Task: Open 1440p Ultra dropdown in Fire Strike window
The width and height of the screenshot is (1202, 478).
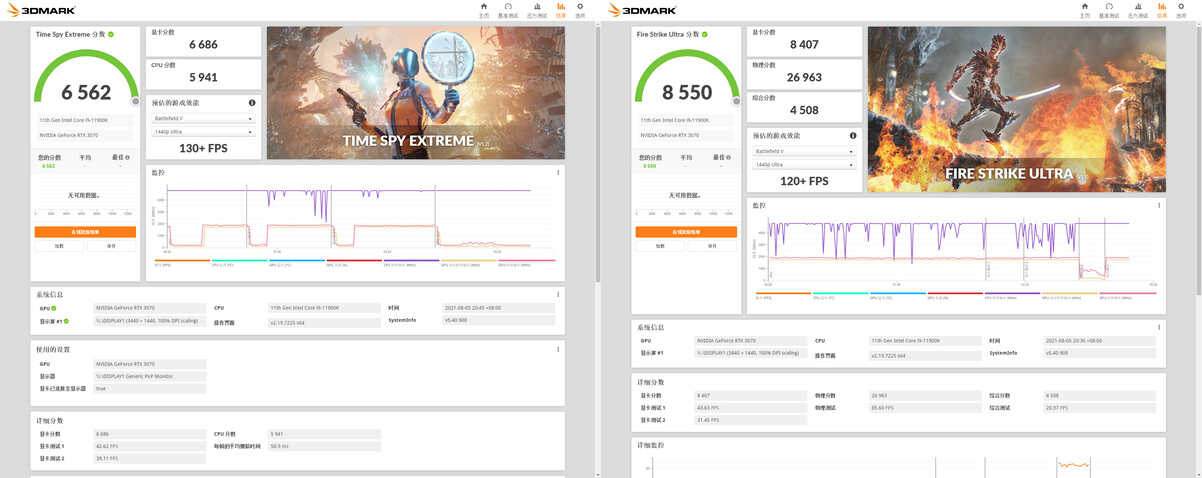Action: (x=805, y=164)
